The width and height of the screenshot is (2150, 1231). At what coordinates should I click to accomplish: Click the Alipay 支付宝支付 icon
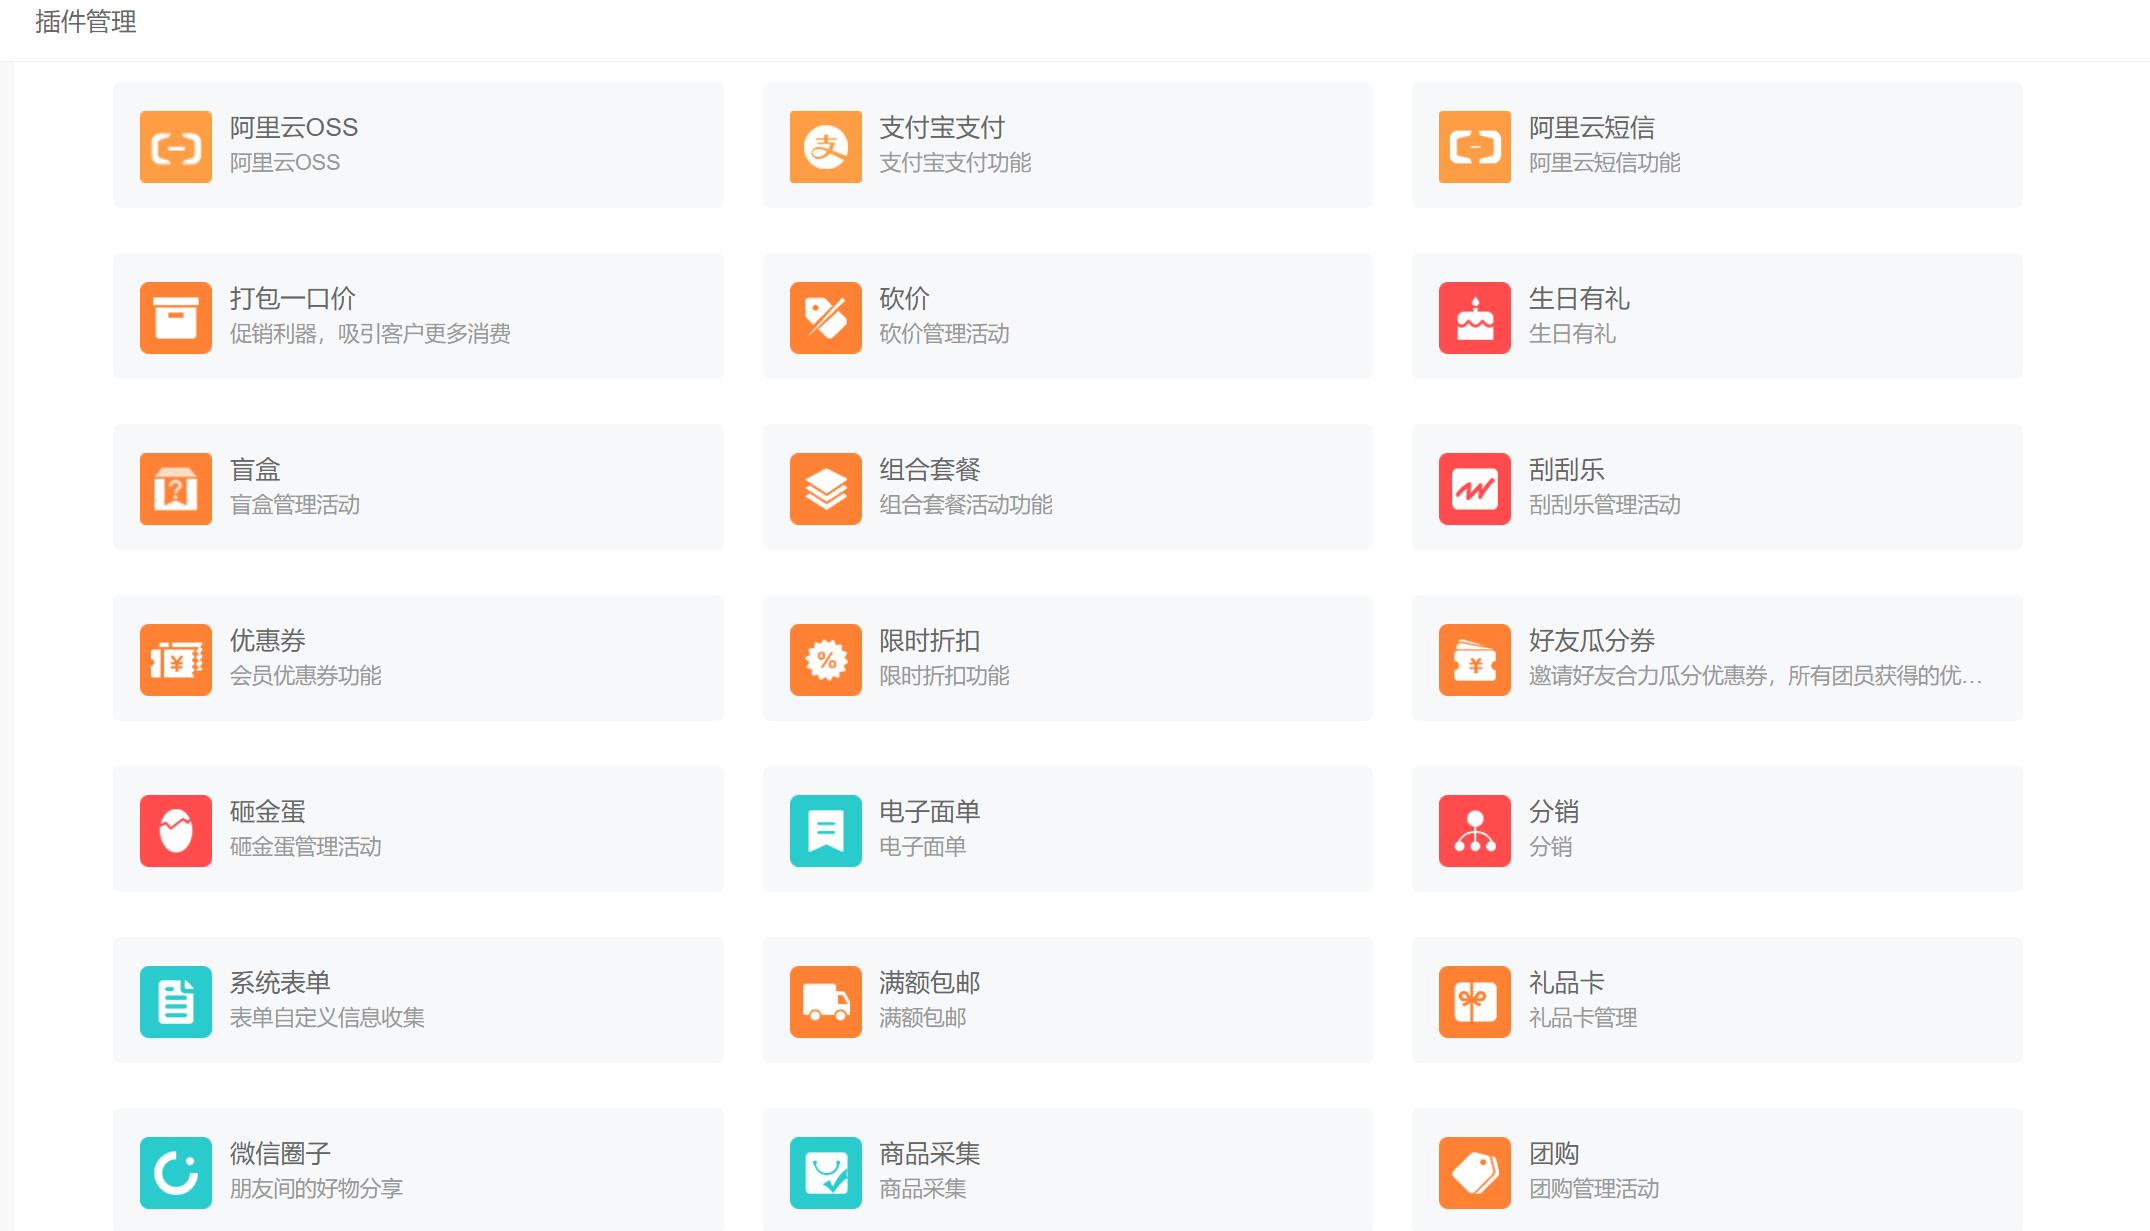pyautogui.click(x=824, y=146)
